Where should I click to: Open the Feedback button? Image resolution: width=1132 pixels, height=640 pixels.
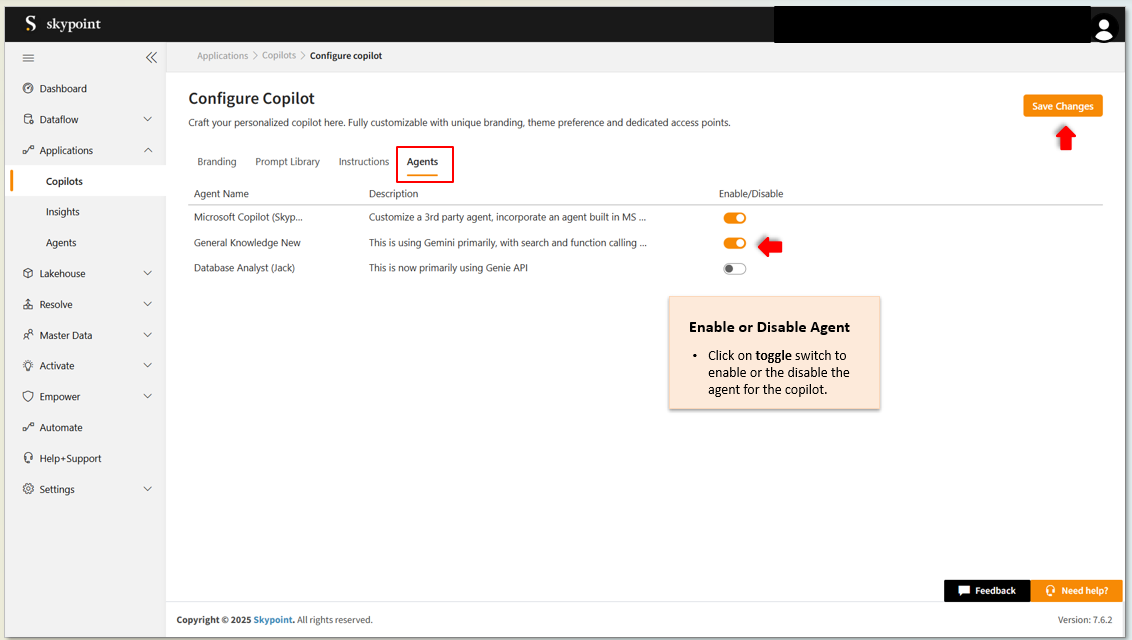[986, 591]
